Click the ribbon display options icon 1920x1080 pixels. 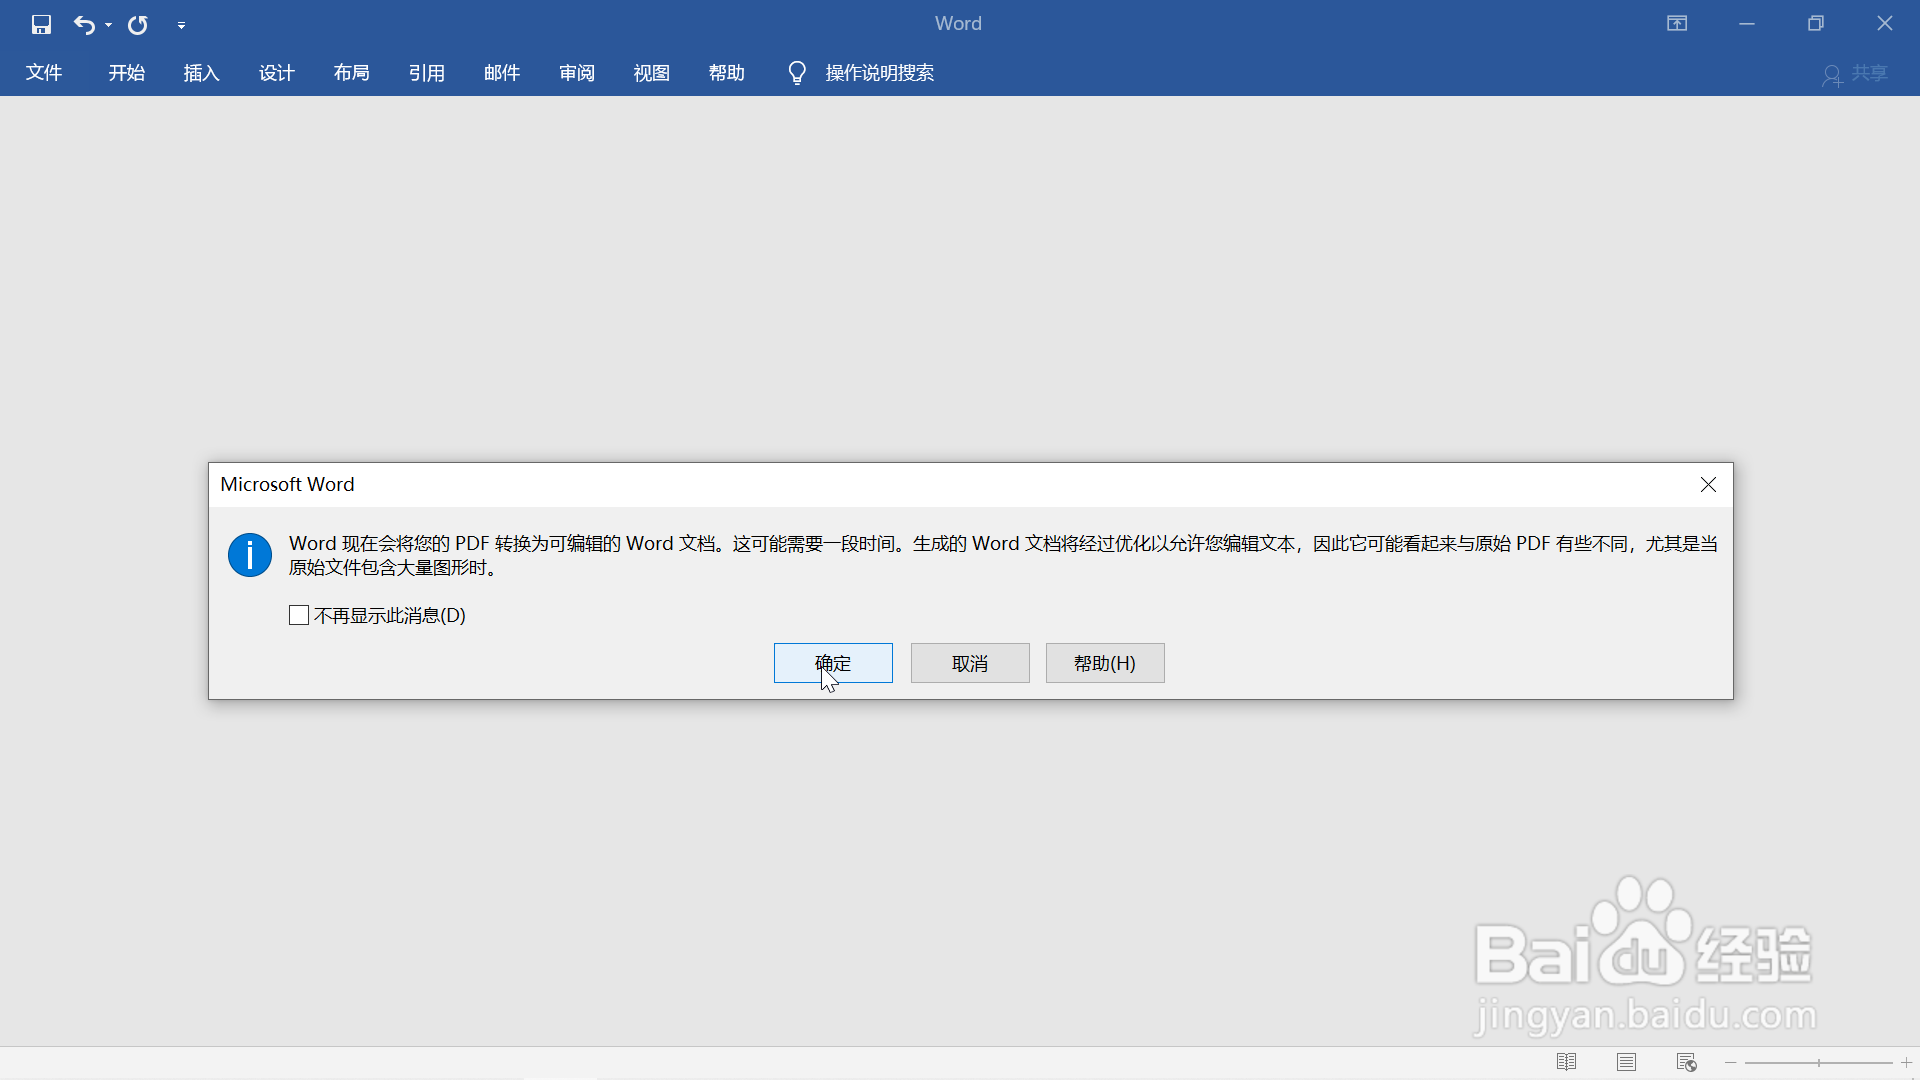1677,23
